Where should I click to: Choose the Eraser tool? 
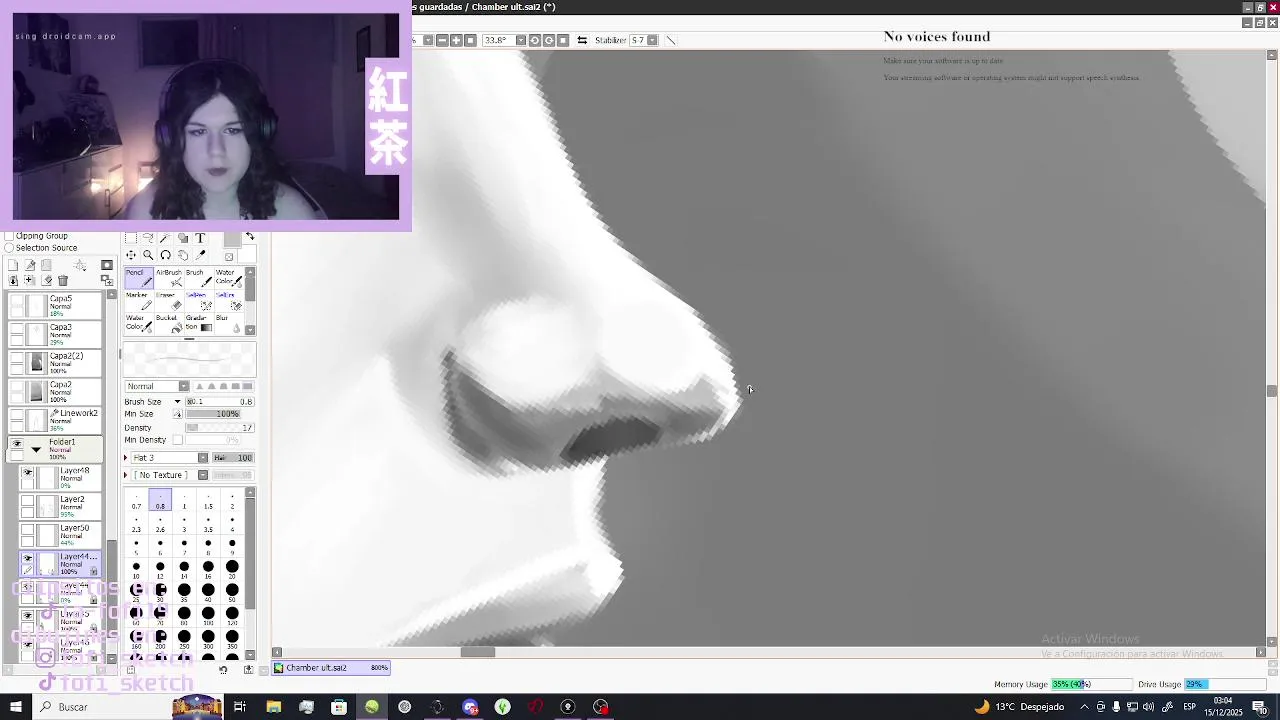169,301
